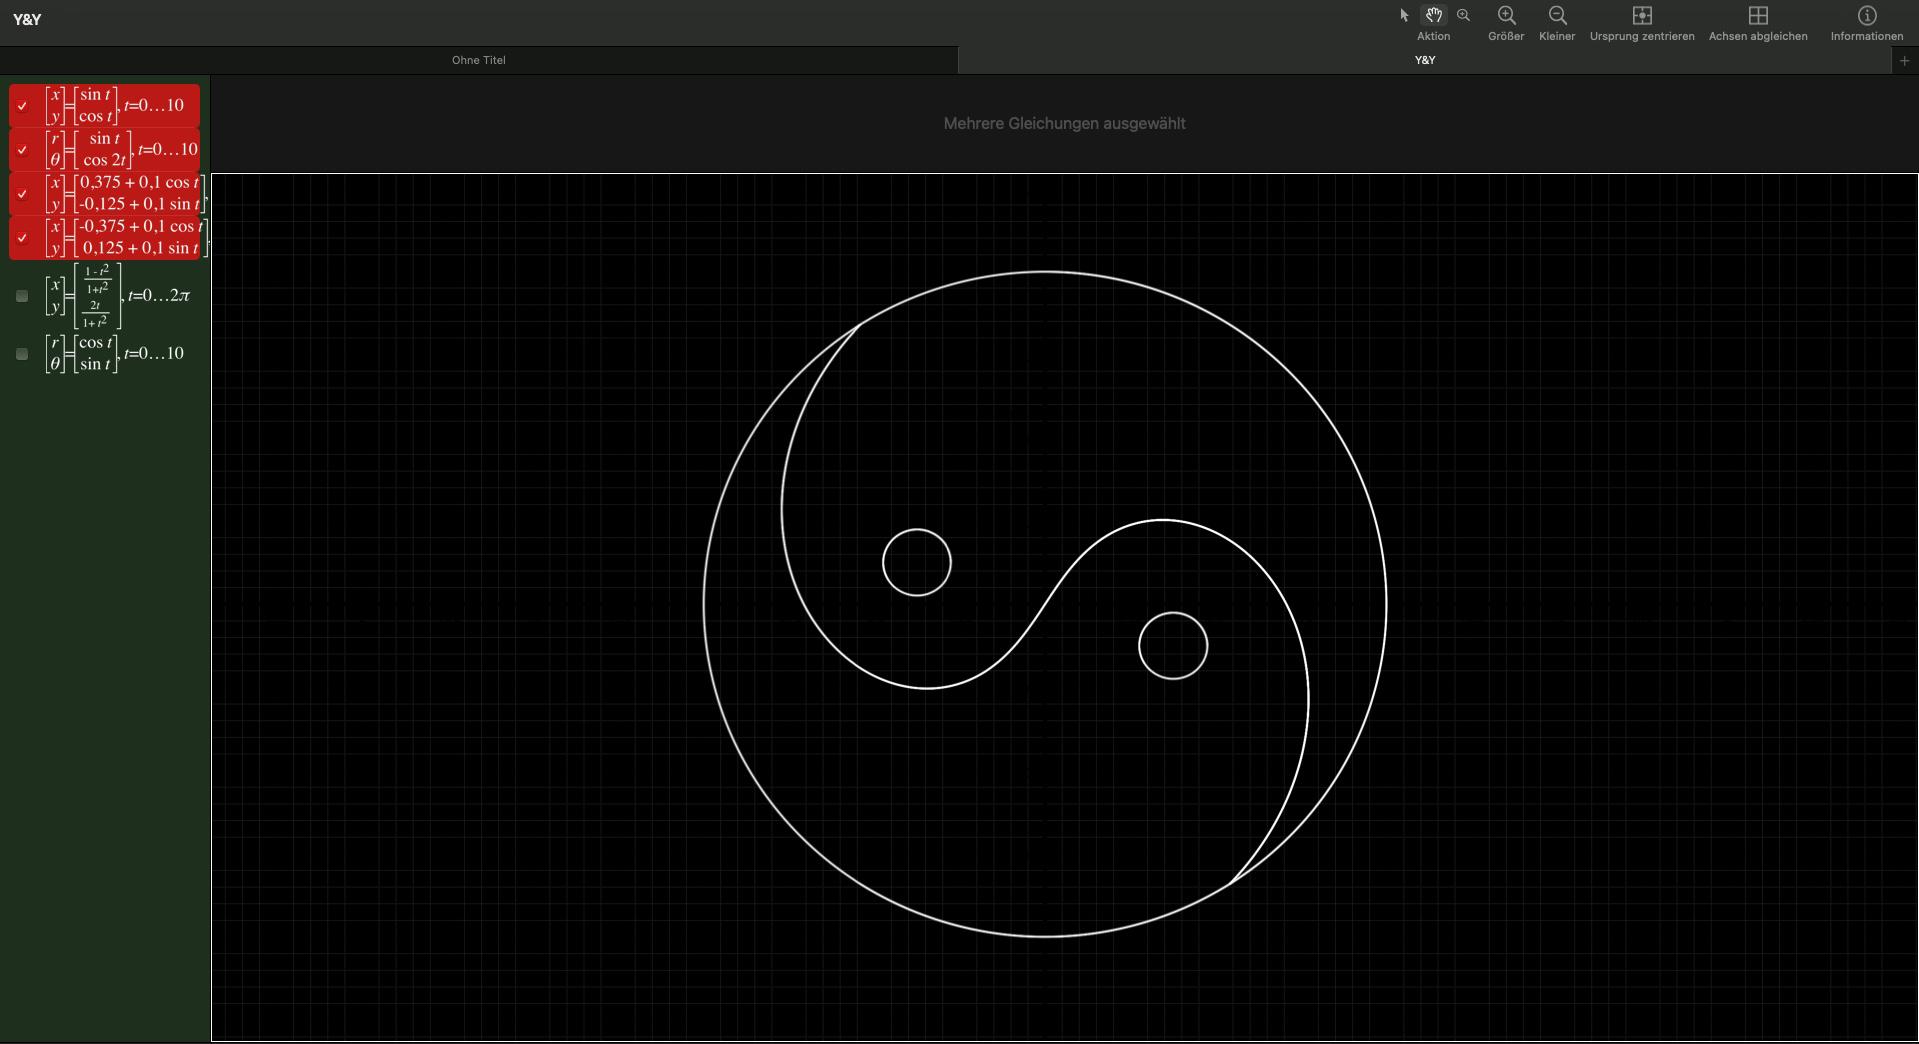Click Achsen abgleichen to align the axes
1919x1044 pixels.
(1759, 16)
